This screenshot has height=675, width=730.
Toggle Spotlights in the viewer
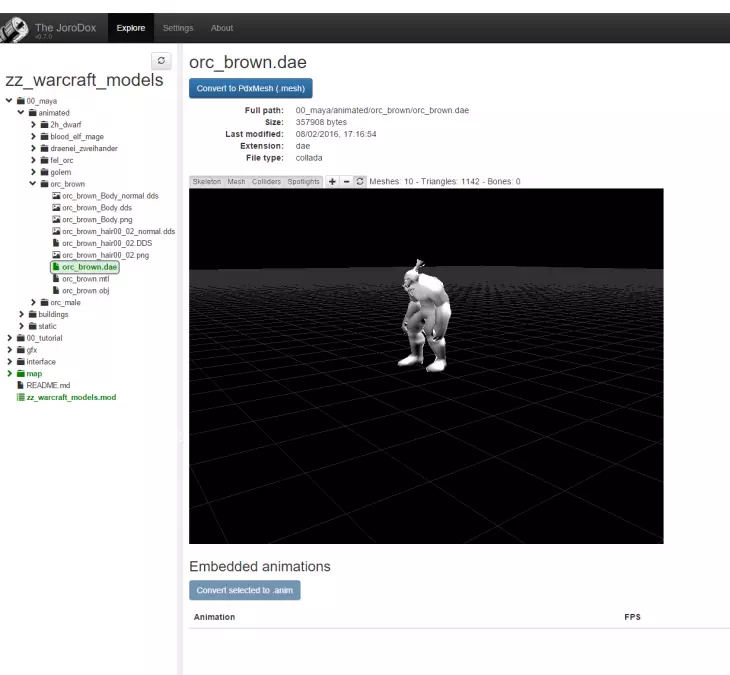pos(304,182)
